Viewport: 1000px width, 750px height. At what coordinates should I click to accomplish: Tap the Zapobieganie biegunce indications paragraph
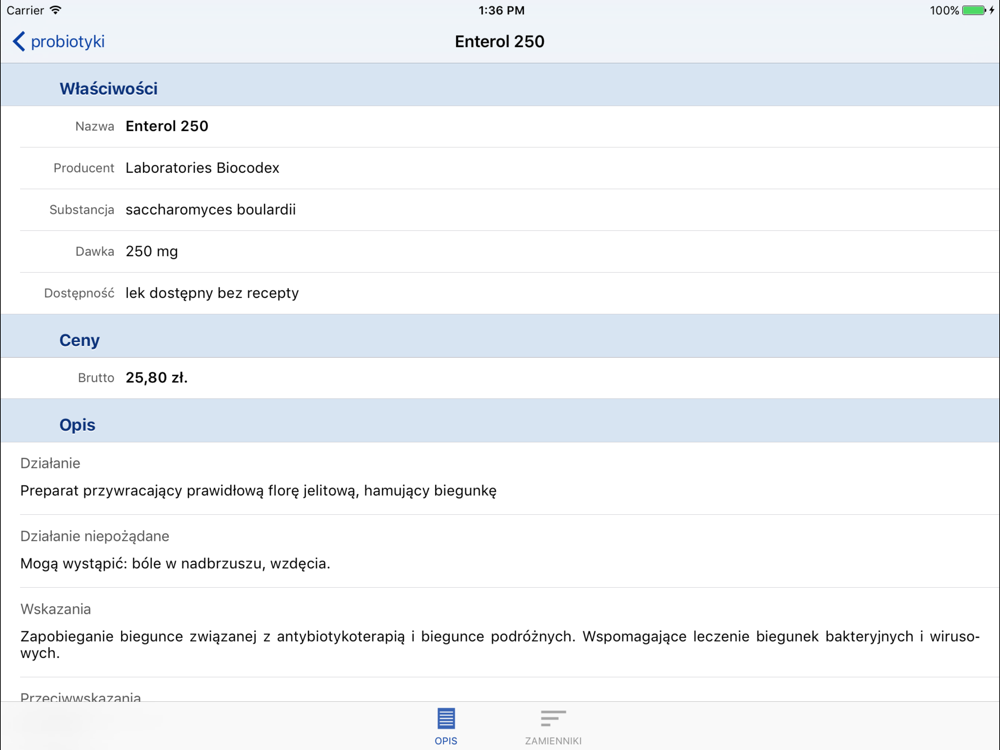coord(500,645)
